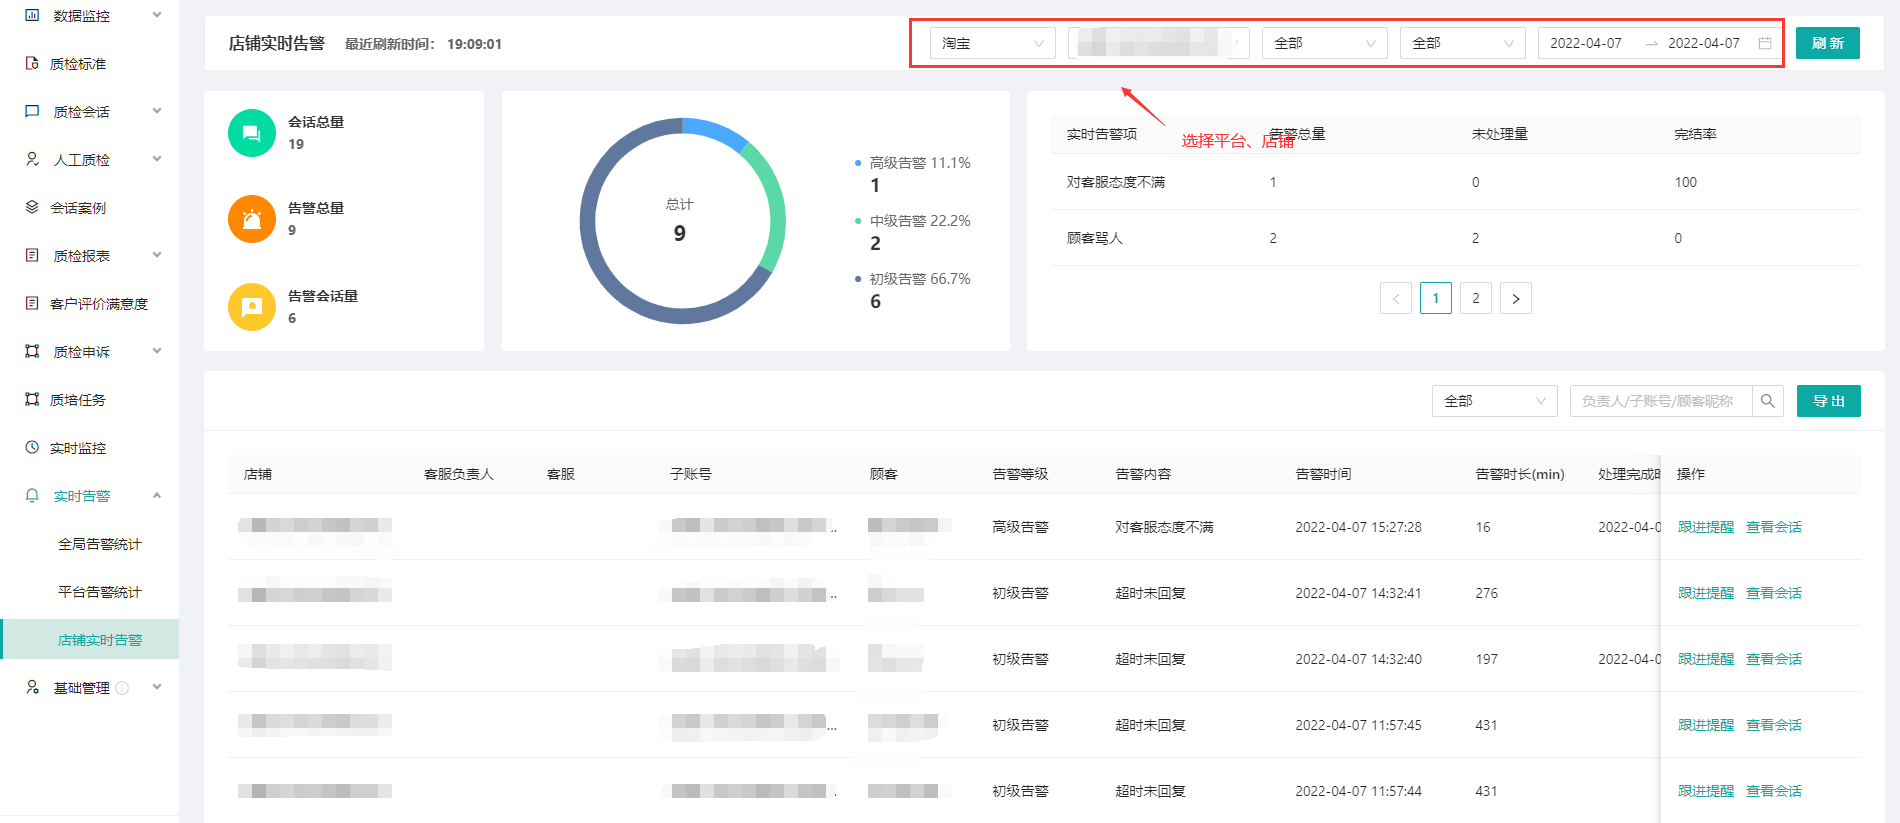Viewport: 1900px width, 823px height.
Task: Click the 告警时间 column header
Action: coord(1323,474)
